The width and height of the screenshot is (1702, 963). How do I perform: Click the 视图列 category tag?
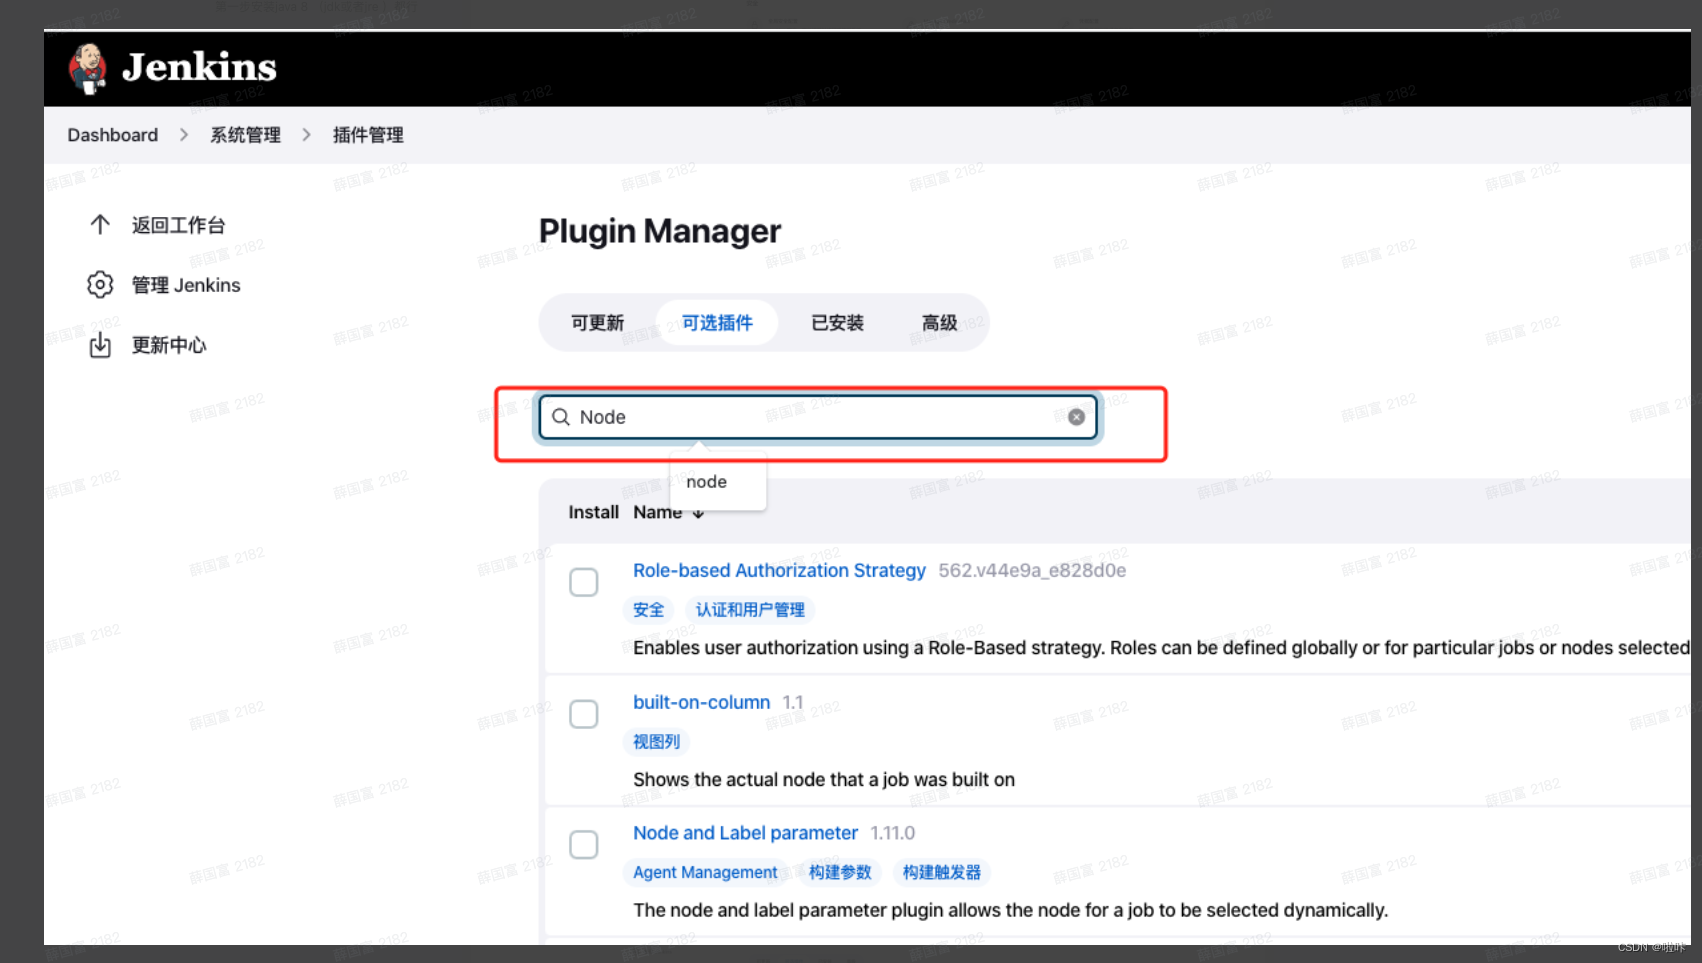tap(656, 742)
